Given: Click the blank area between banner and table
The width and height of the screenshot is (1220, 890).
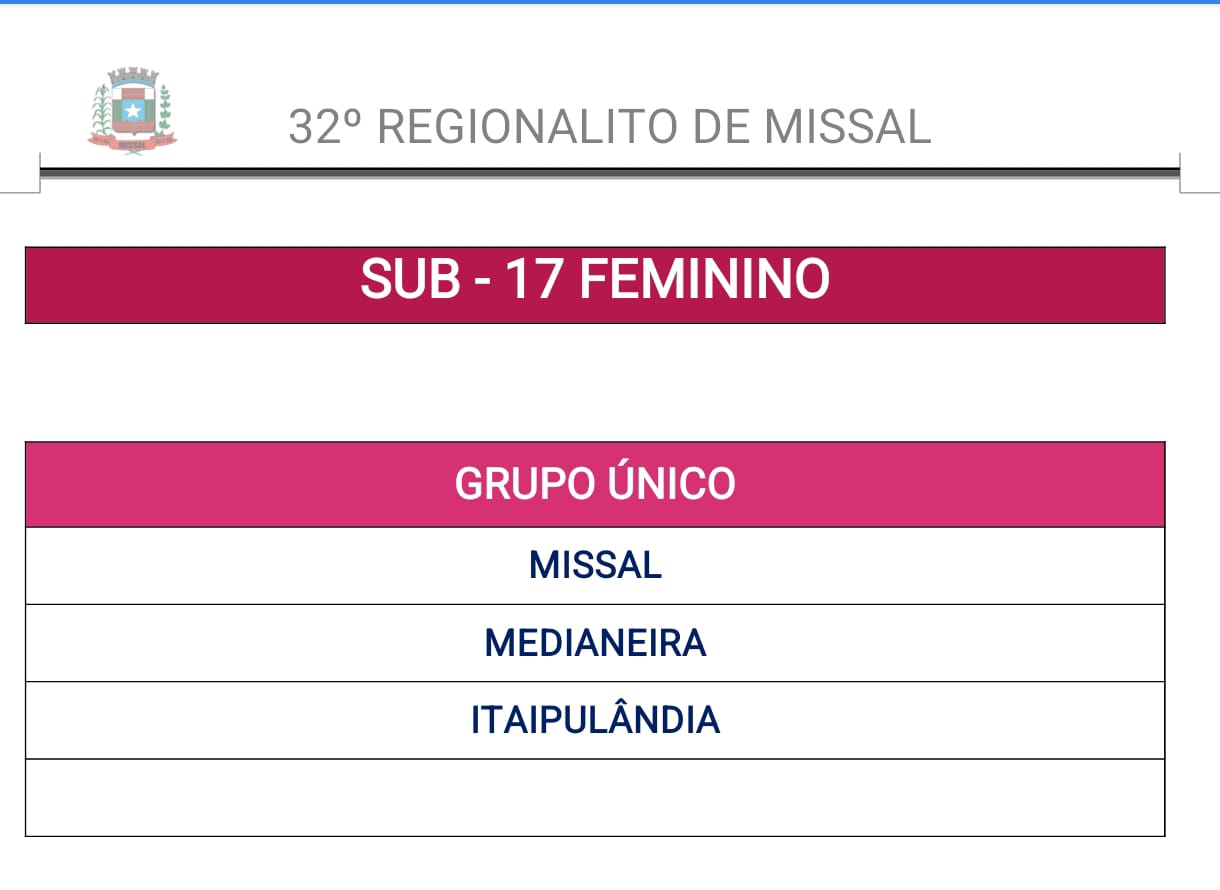Looking at the screenshot, I should point(595,383).
